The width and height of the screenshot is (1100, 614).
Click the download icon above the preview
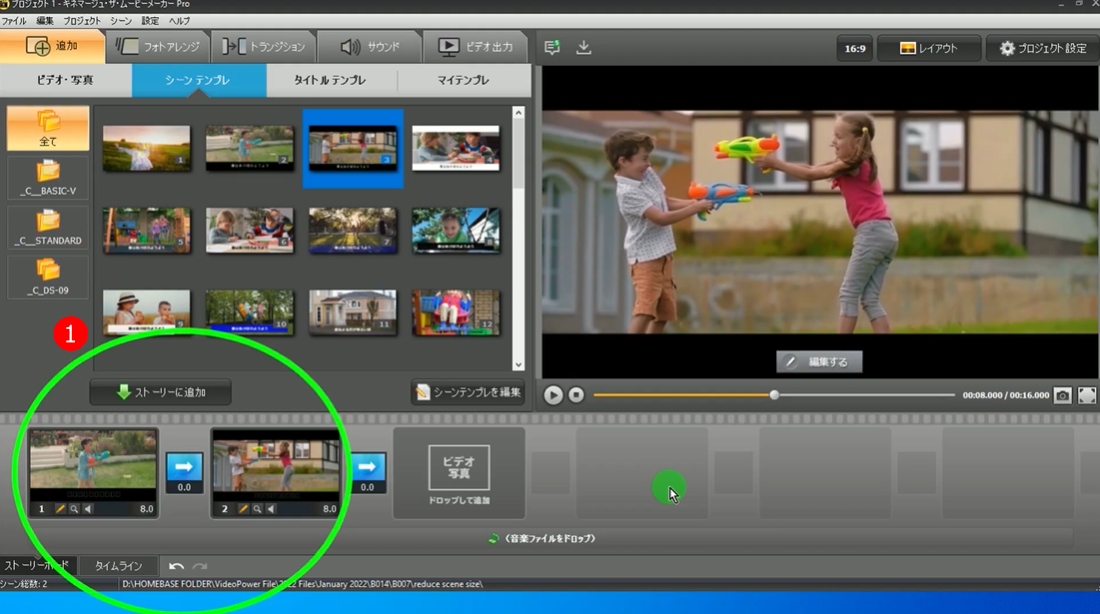click(x=584, y=47)
